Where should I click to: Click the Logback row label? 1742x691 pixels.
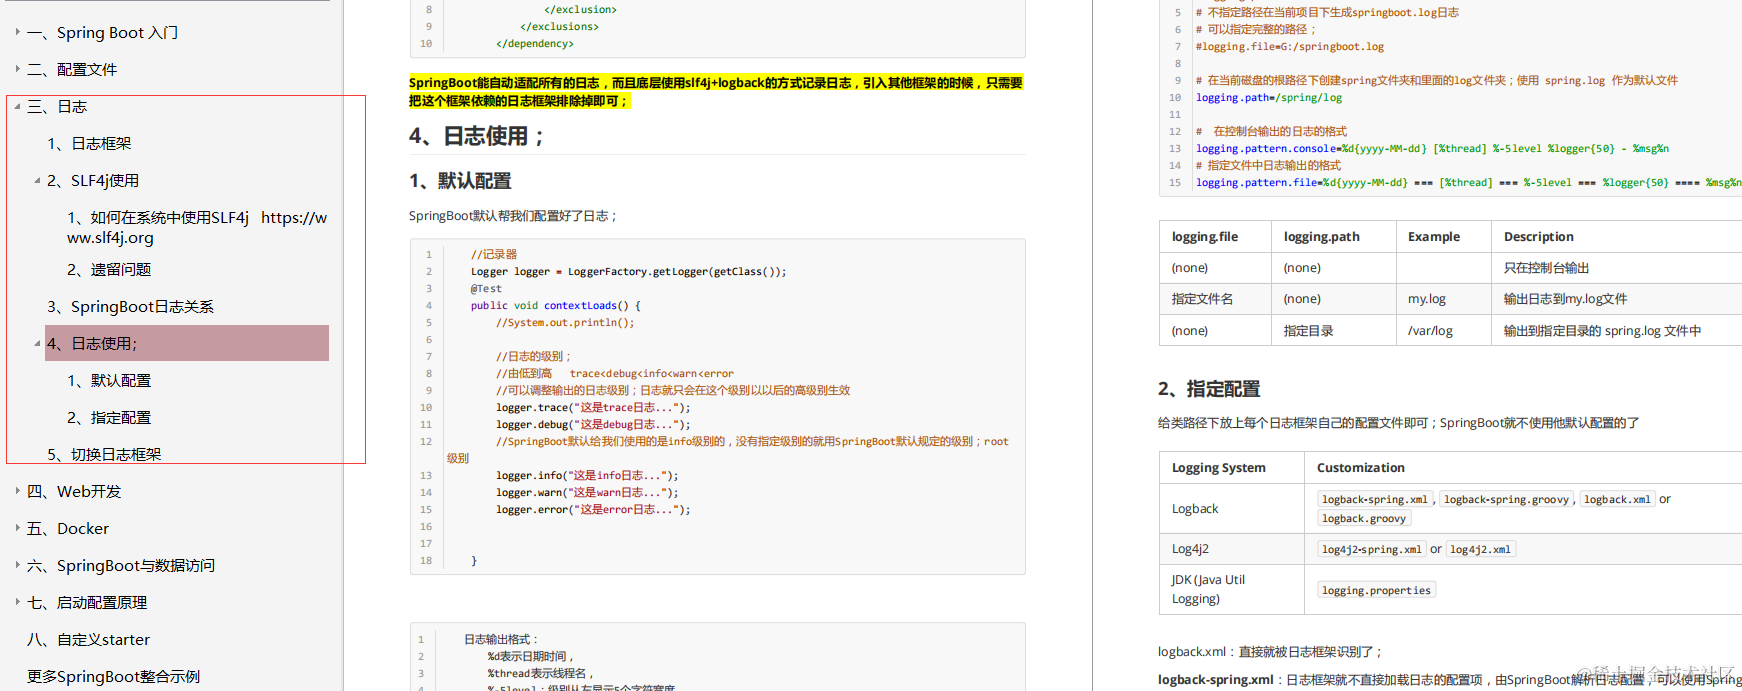tap(1195, 509)
